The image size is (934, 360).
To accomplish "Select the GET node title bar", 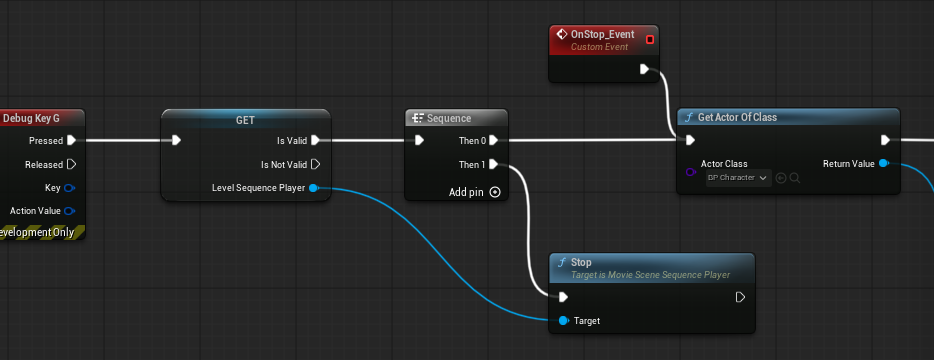I will coord(245,119).
